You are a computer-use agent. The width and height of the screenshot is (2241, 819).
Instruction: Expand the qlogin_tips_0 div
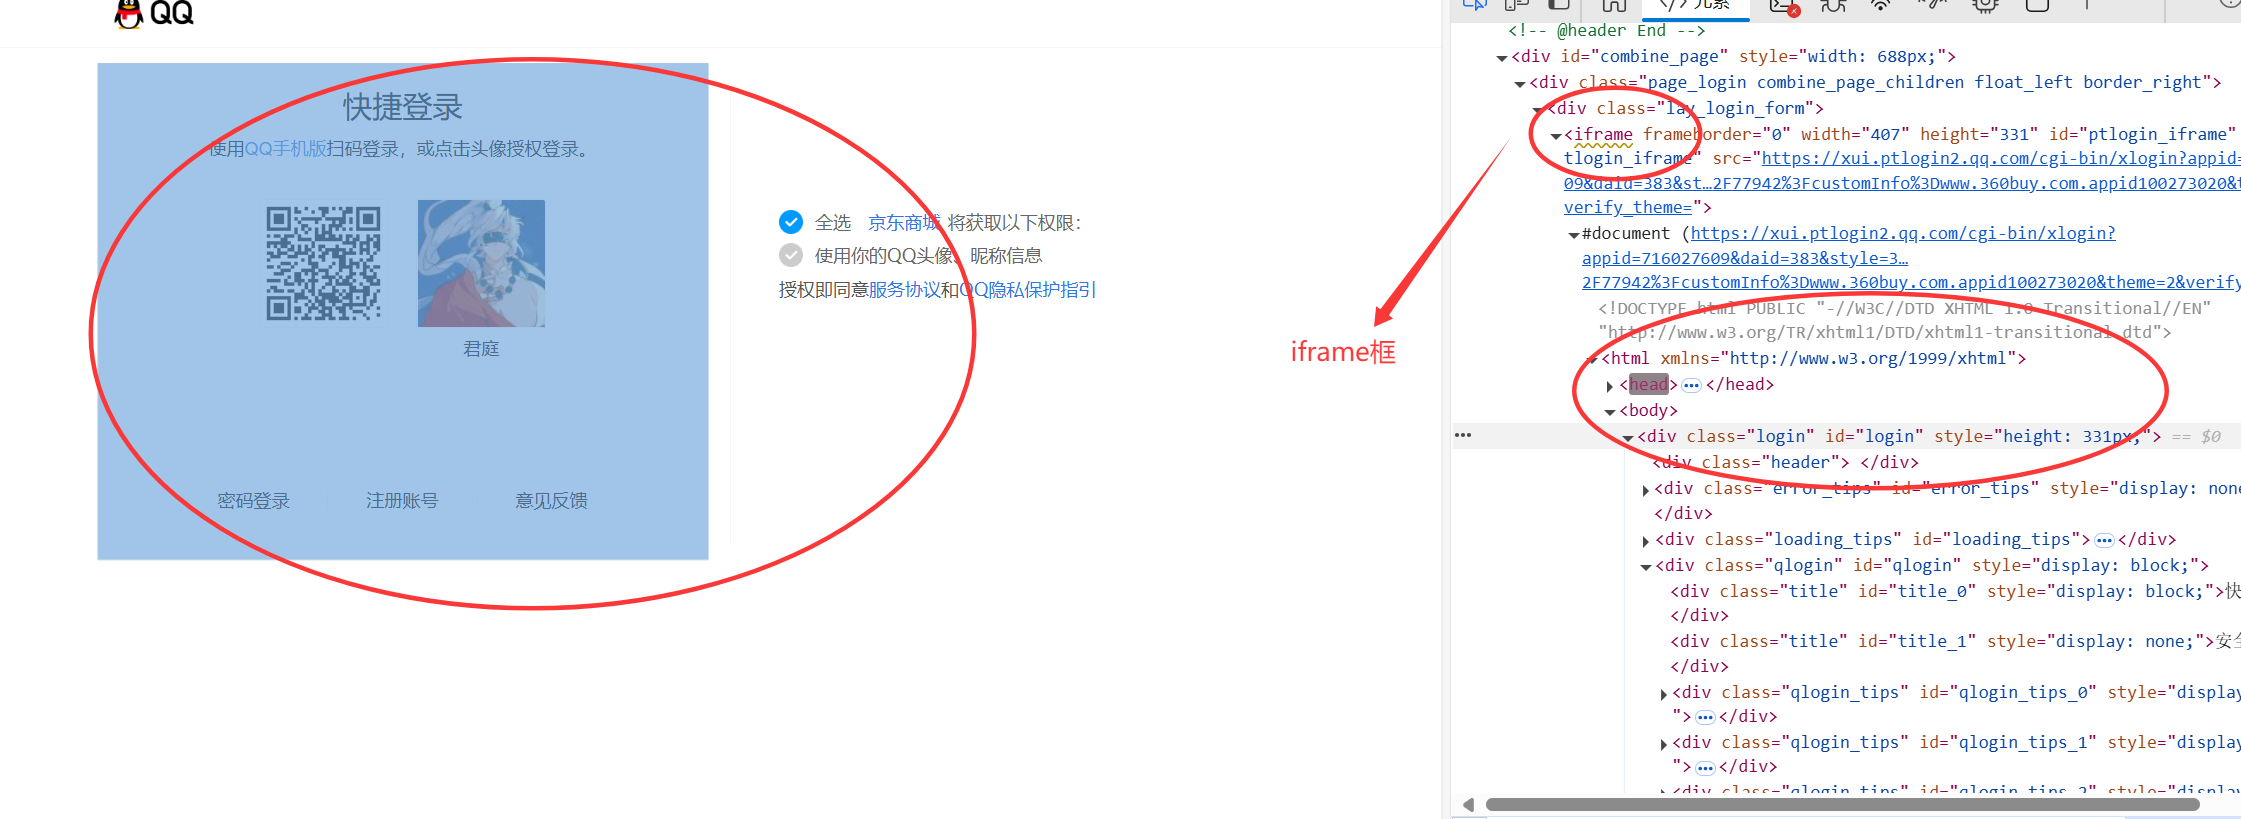[1663, 694]
